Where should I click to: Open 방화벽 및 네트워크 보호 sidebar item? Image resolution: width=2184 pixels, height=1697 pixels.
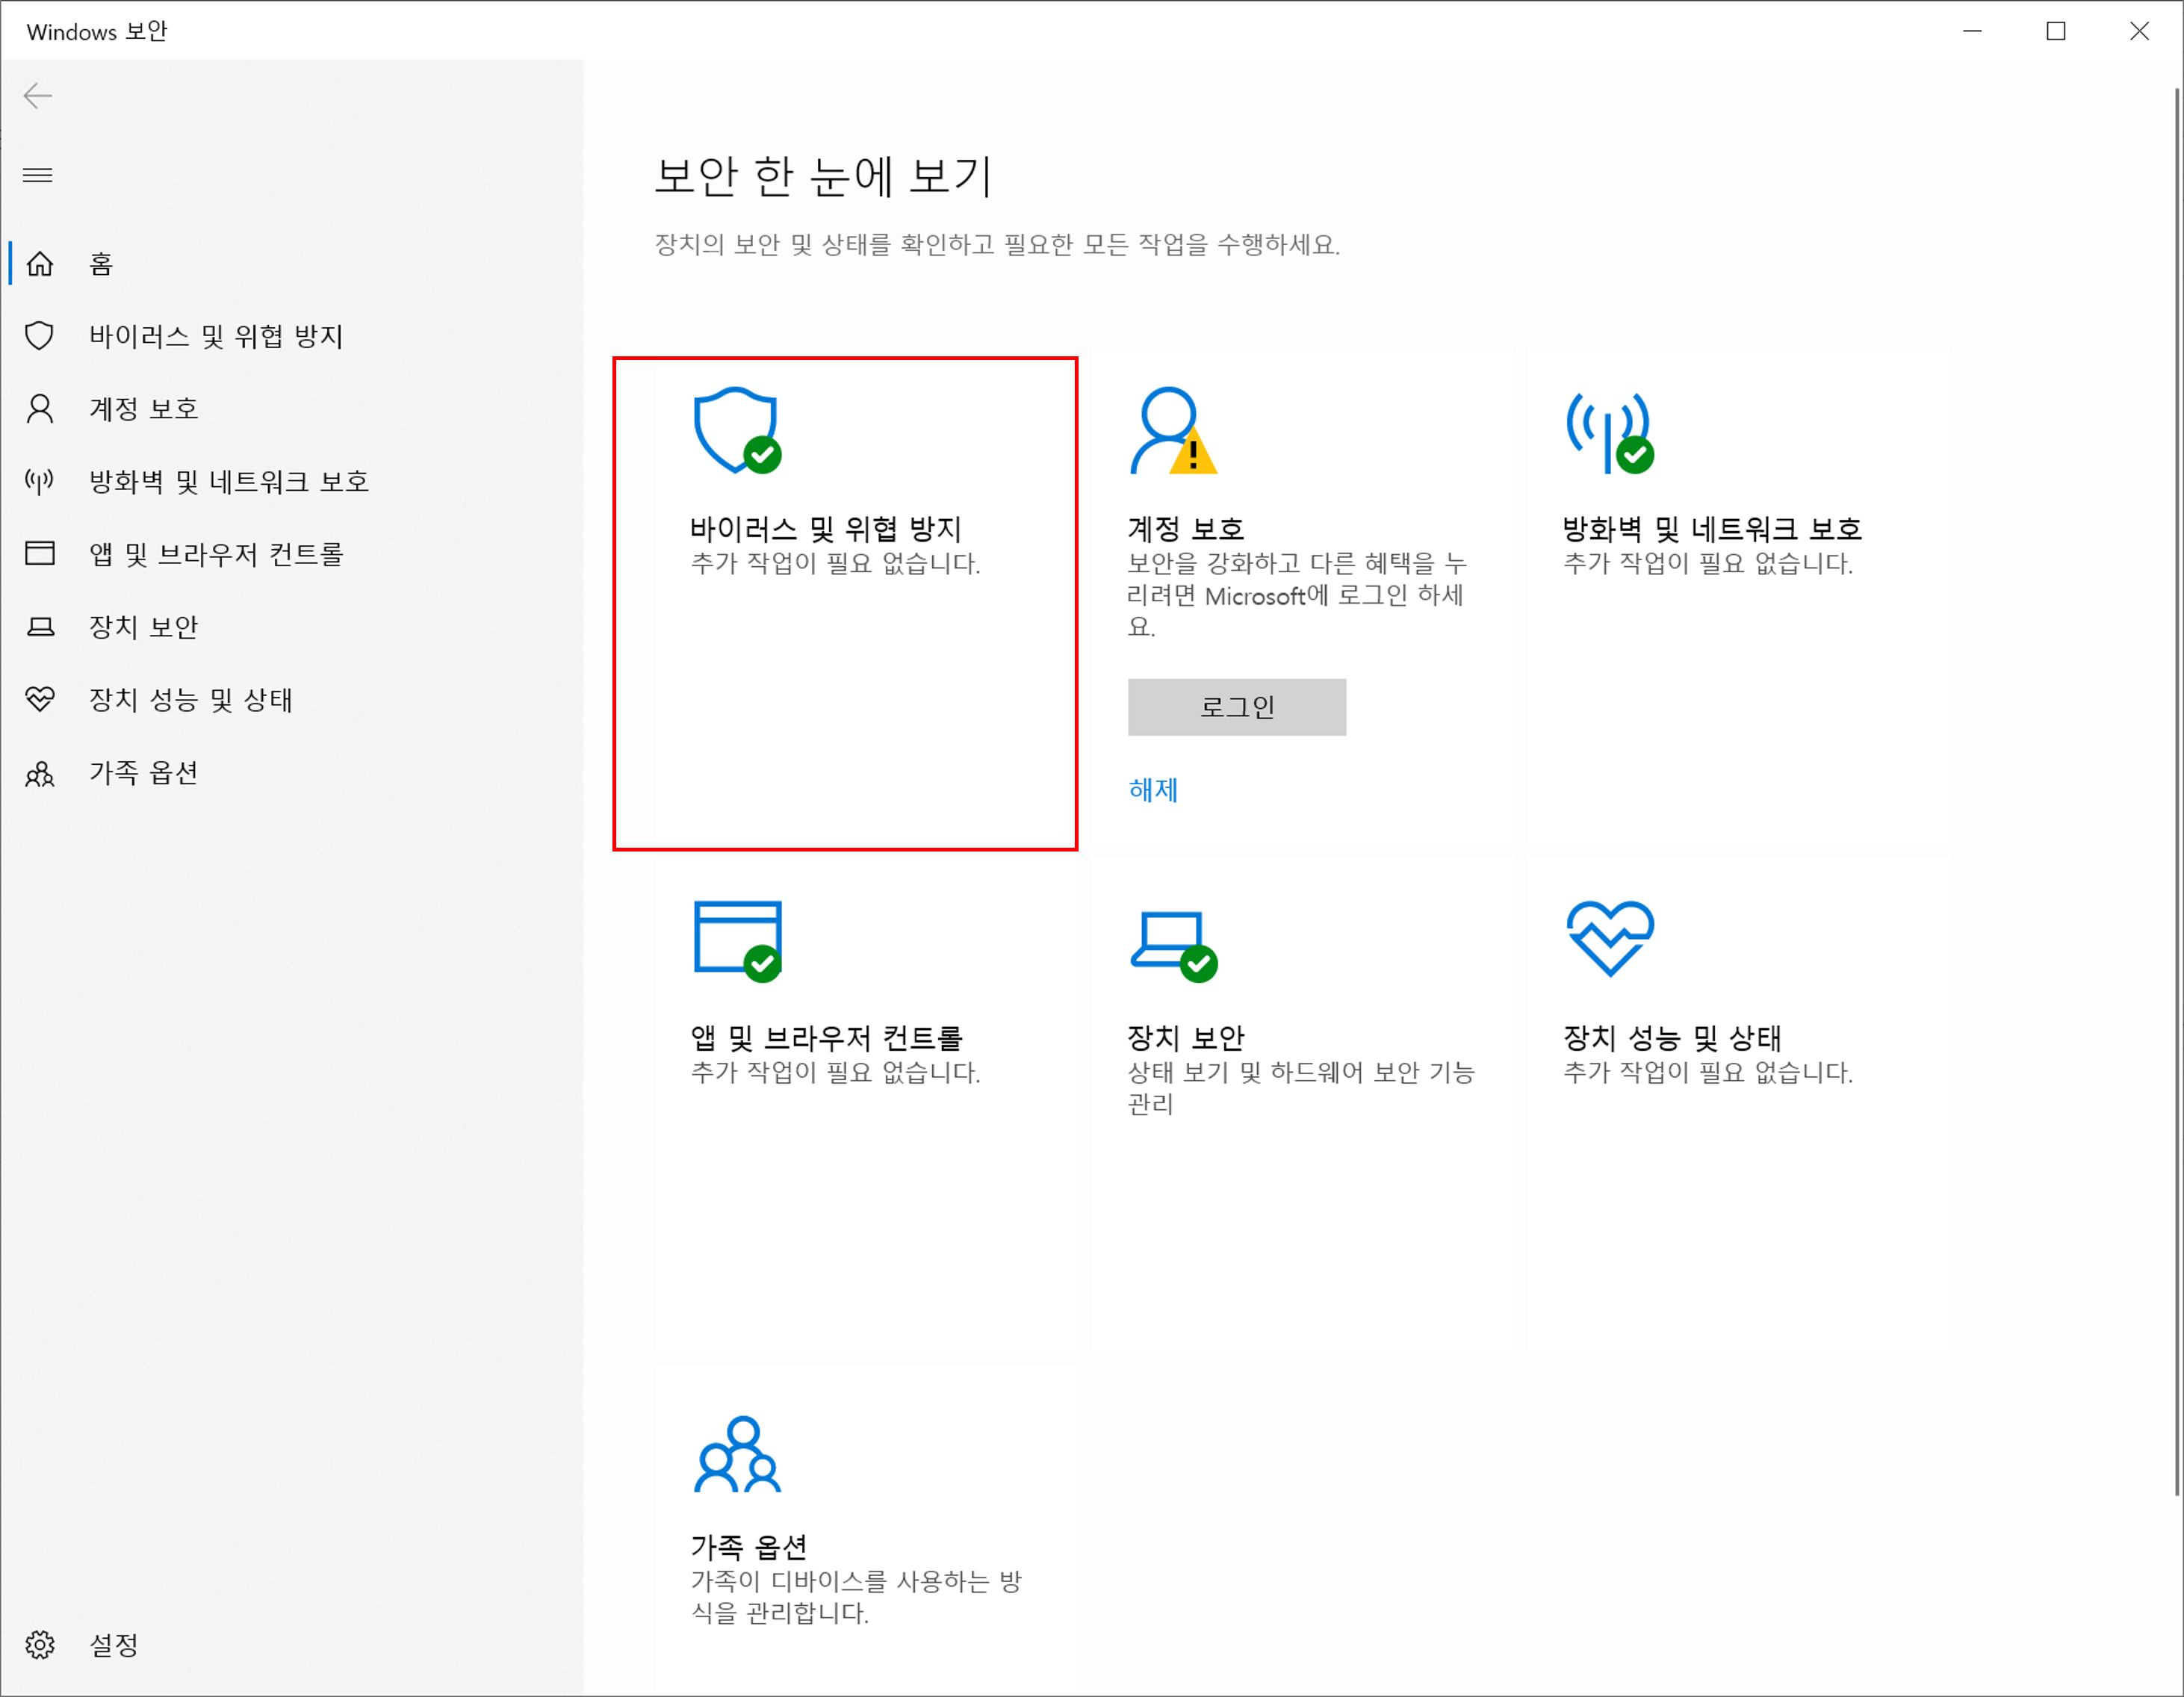pos(291,482)
